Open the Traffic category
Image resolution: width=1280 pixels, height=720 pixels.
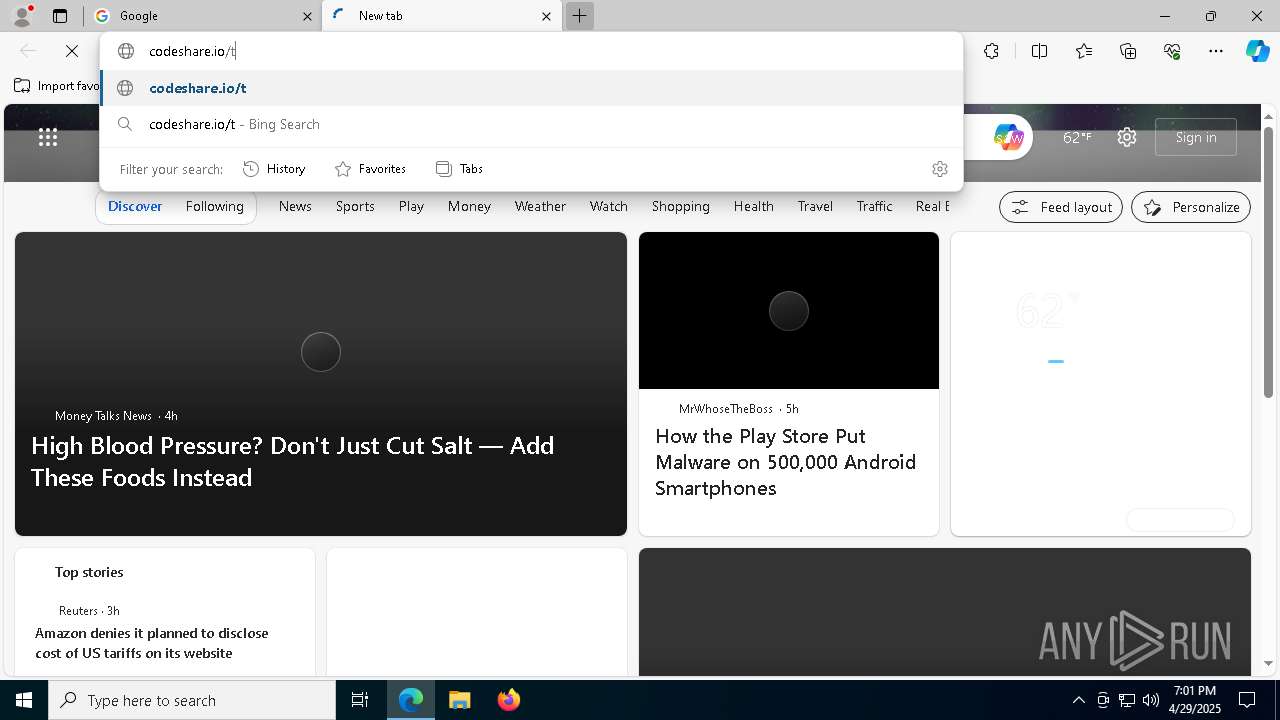click(874, 206)
